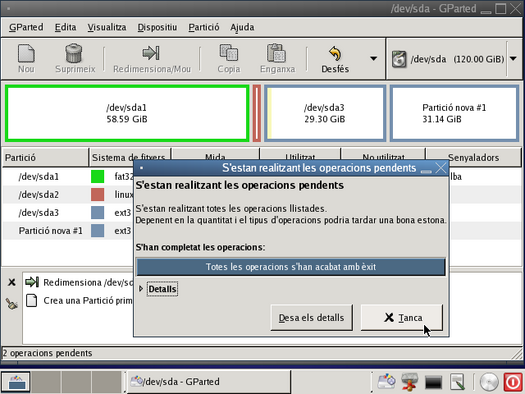525x394 pixels.
Task: Open the dropdown arrow next to Desfés
Action: pos(373,59)
